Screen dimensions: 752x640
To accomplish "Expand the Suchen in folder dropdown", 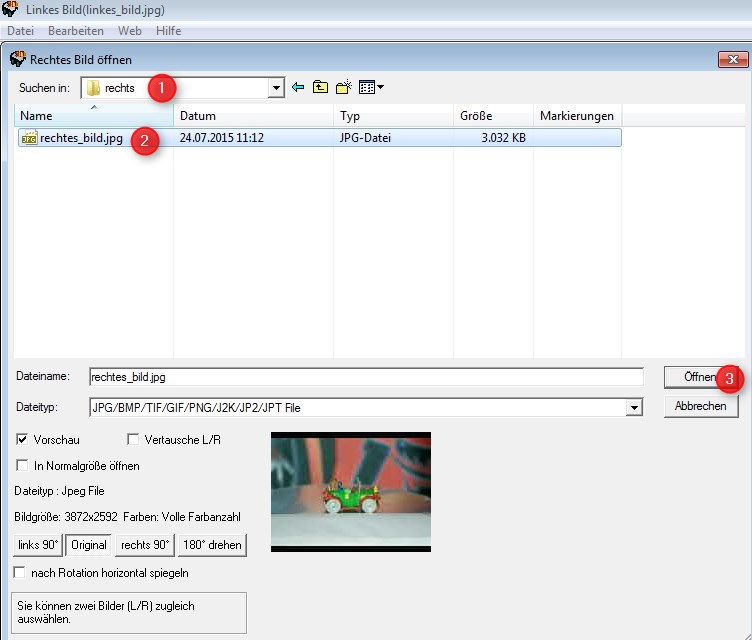I will click(x=276, y=88).
